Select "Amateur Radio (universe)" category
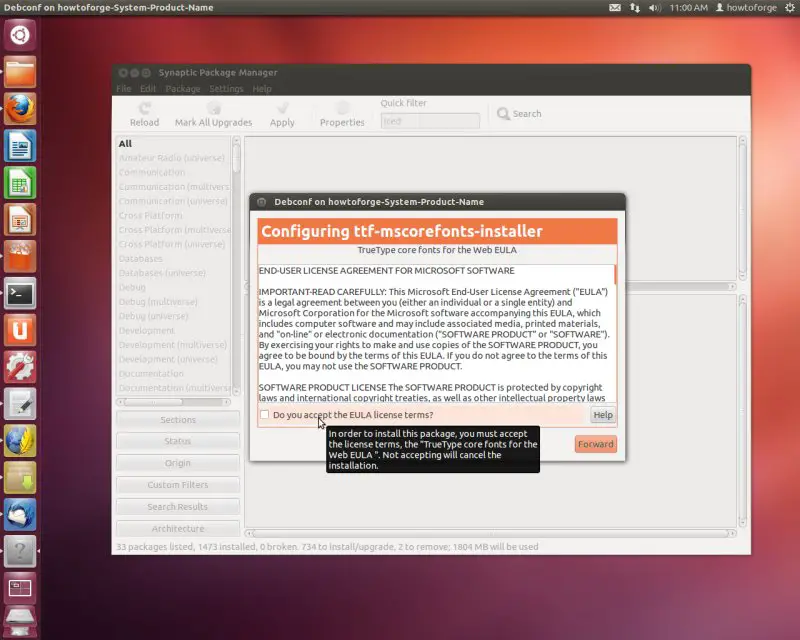Viewport: 800px width, 640px height. [171, 158]
